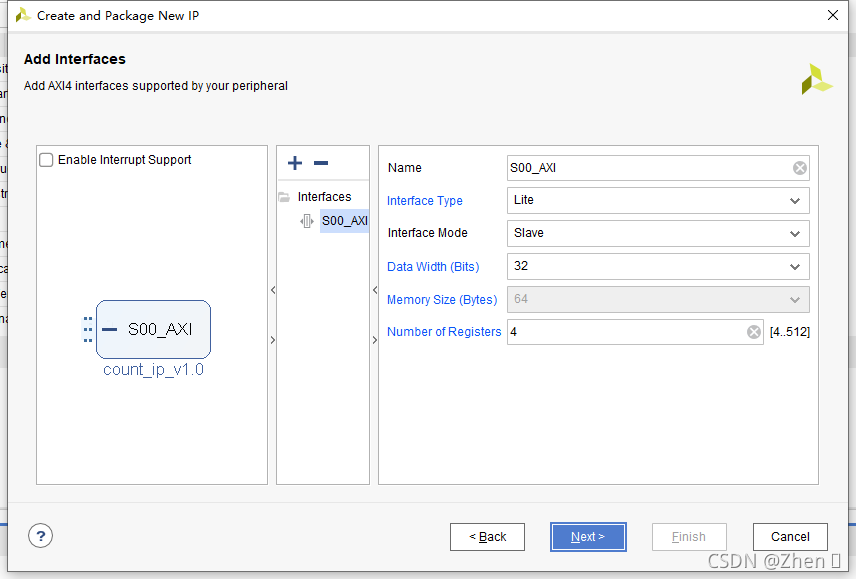856x579 pixels.
Task: Clear the Number of Registers value icon
Action: [x=754, y=332]
